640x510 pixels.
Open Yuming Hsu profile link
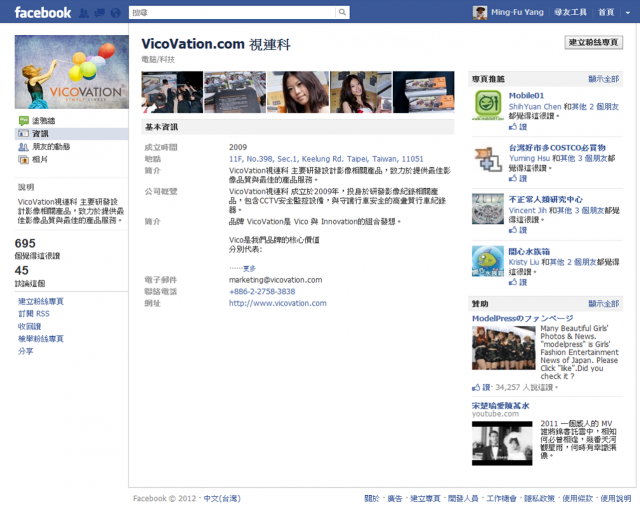click(529, 158)
